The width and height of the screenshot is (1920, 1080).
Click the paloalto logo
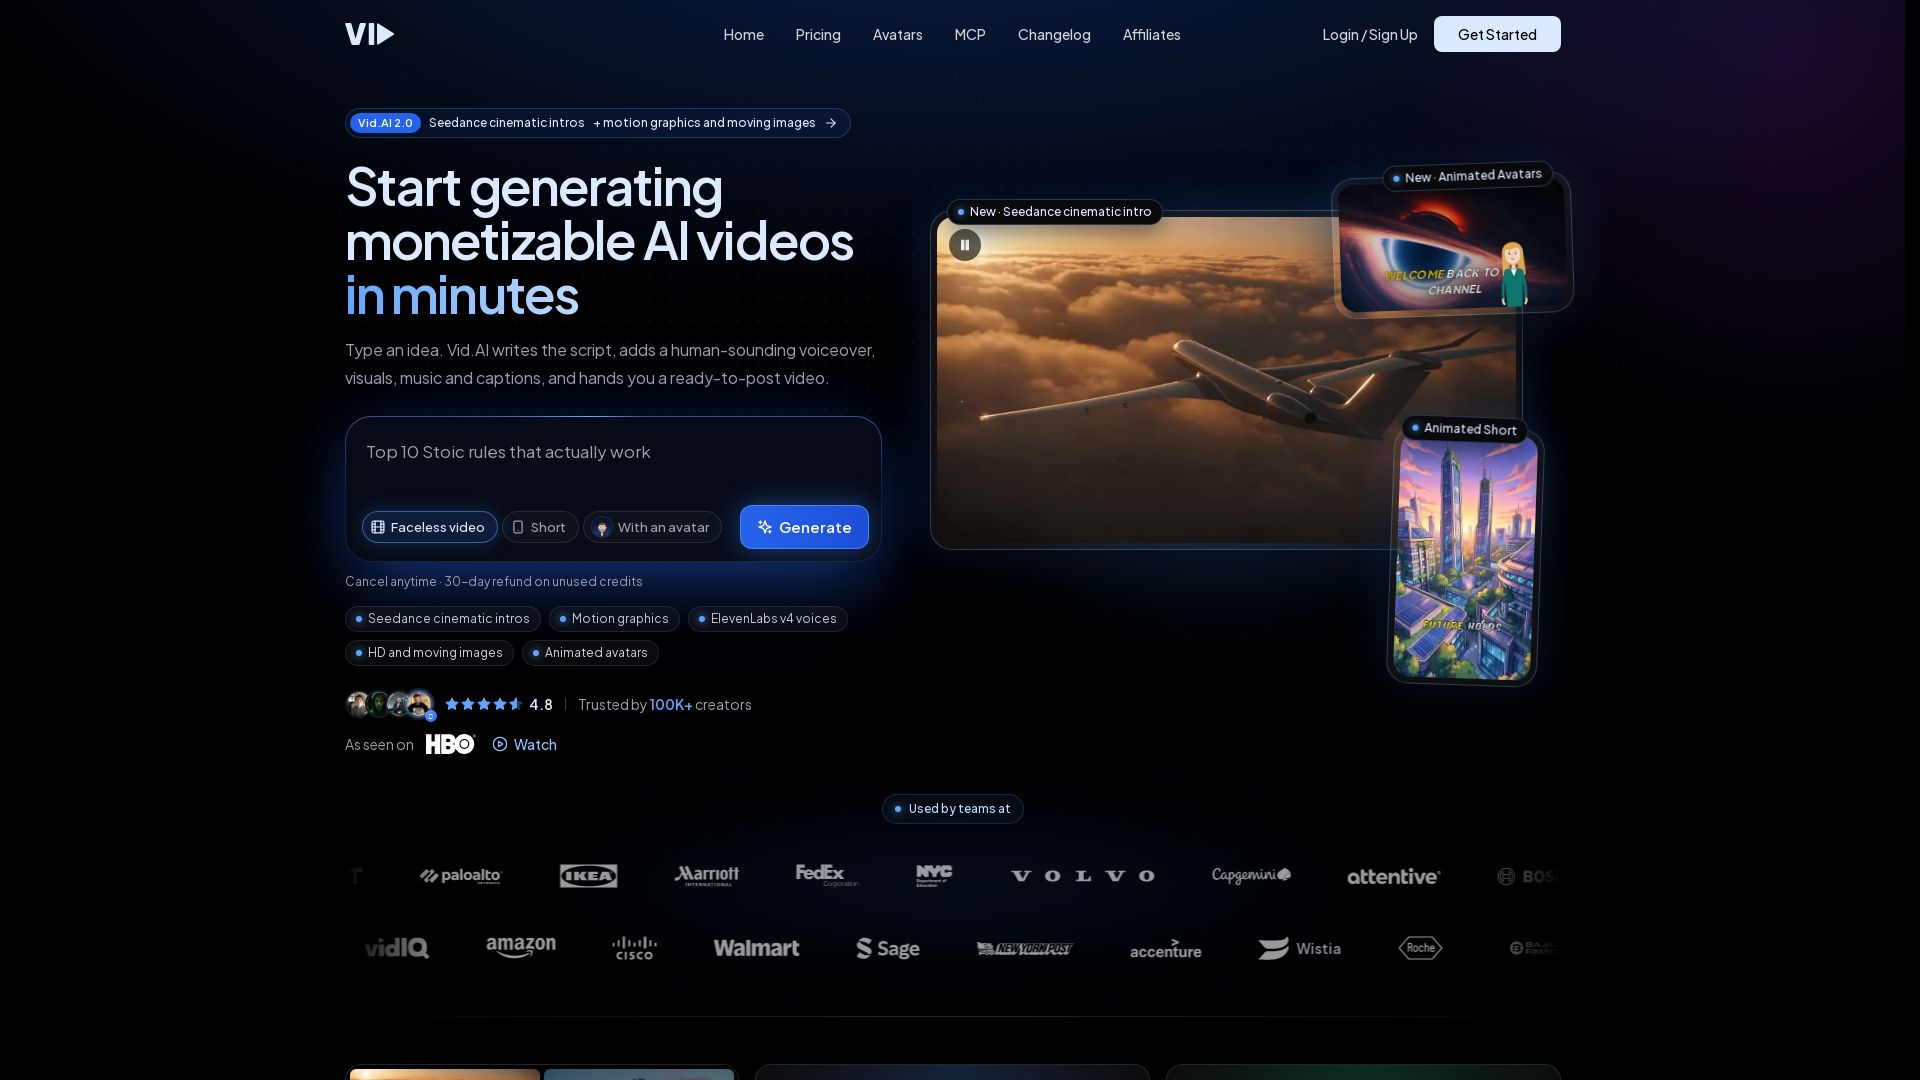click(x=461, y=876)
